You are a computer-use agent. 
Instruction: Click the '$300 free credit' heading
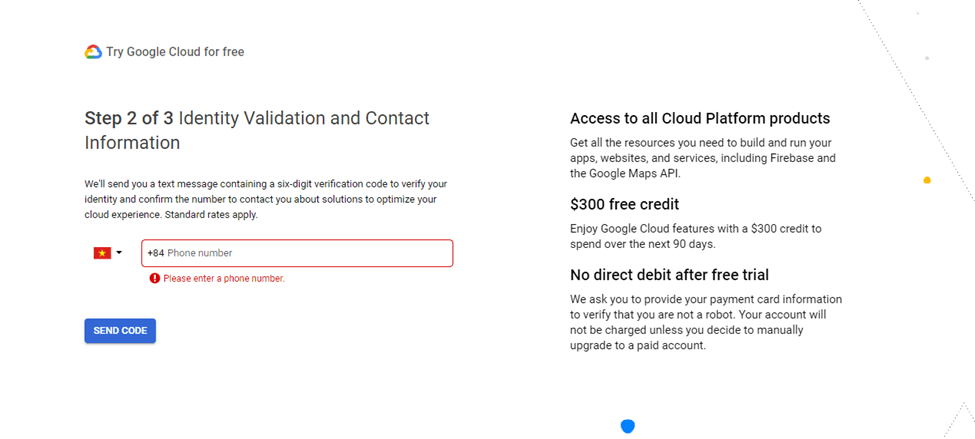pos(624,204)
